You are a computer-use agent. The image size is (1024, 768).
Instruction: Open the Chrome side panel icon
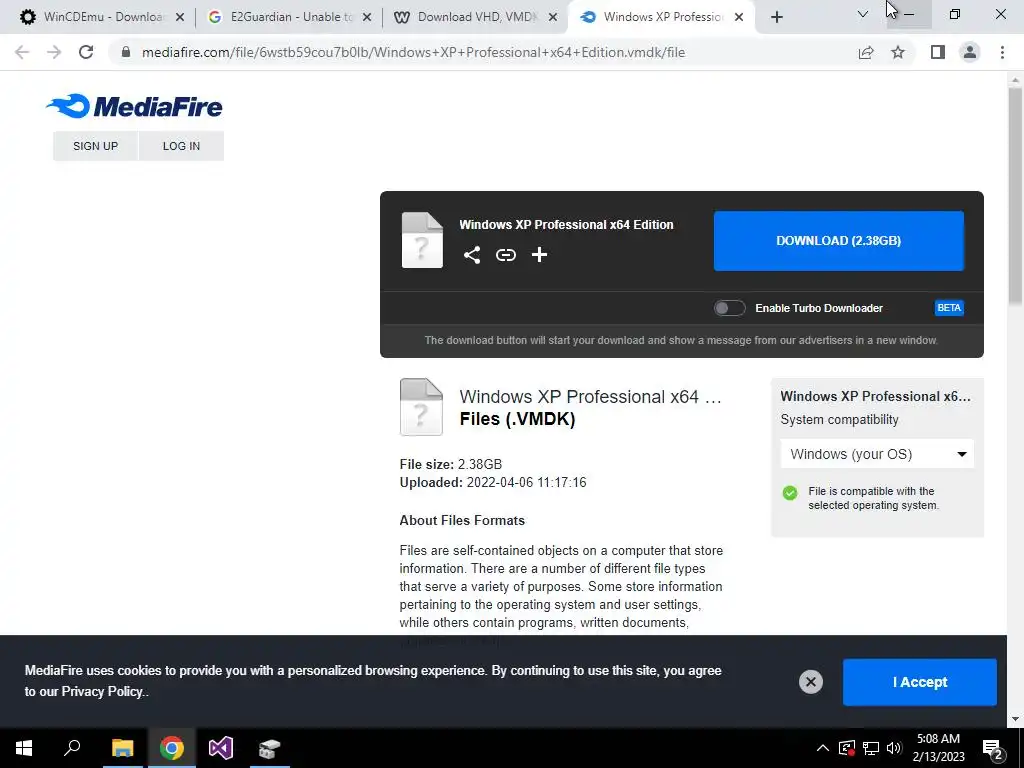tap(938, 52)
